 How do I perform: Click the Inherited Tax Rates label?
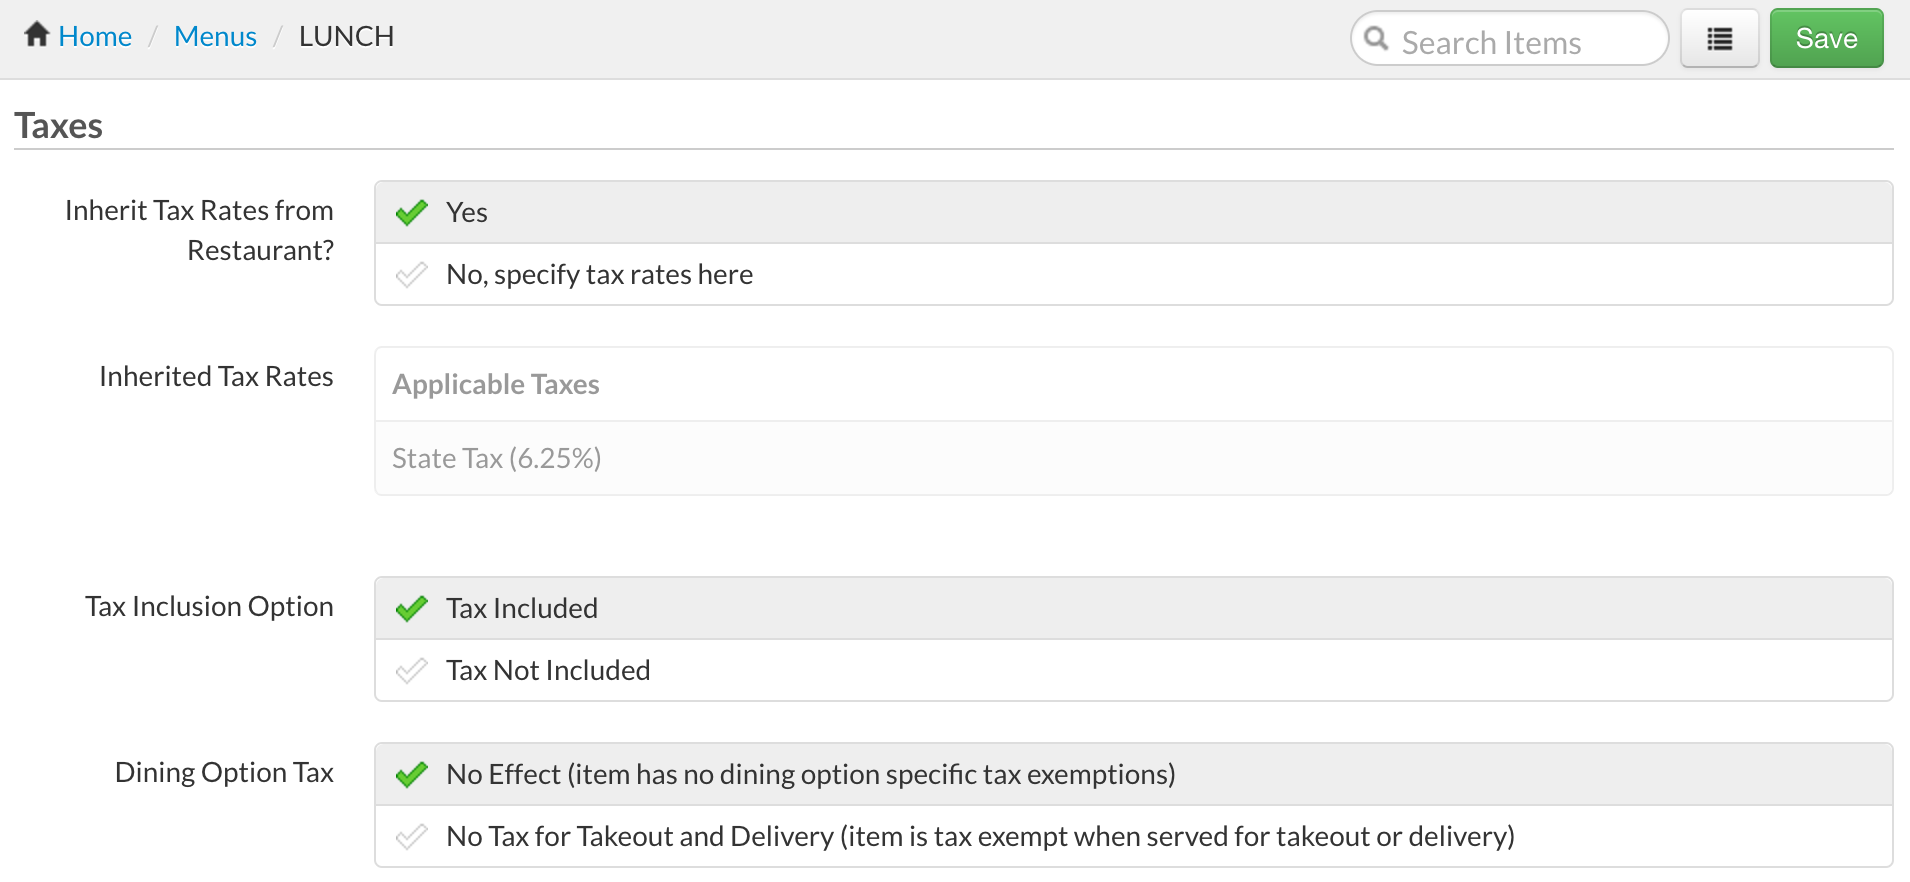(x=216, y=377)
